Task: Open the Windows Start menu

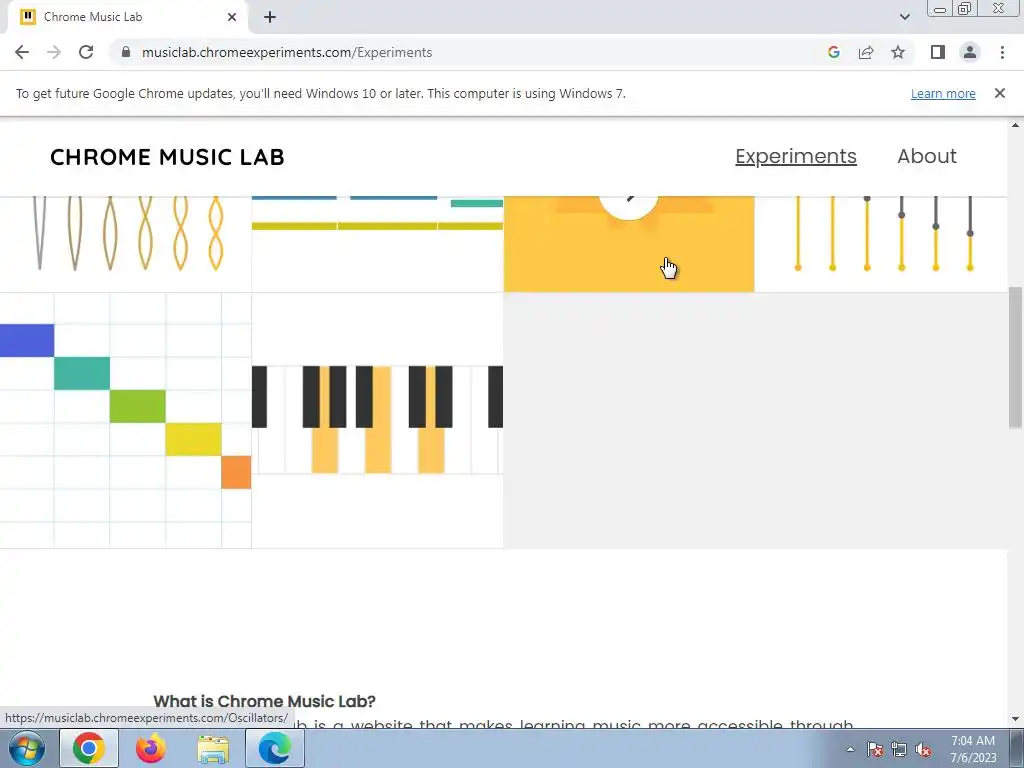Action: tap(26, 748)
